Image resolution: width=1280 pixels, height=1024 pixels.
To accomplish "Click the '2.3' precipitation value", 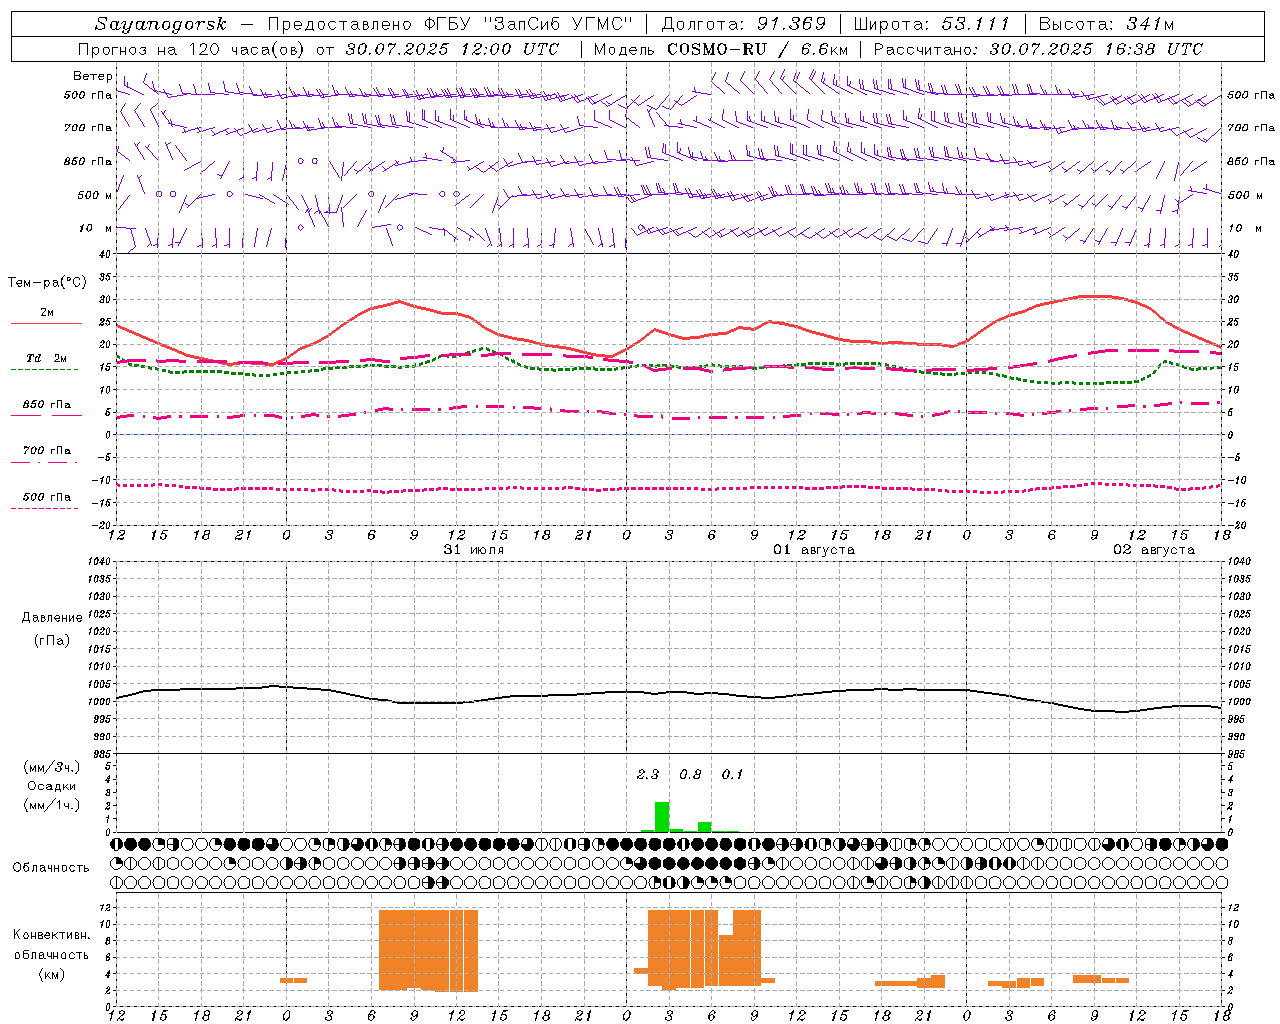I will [648, 774].
